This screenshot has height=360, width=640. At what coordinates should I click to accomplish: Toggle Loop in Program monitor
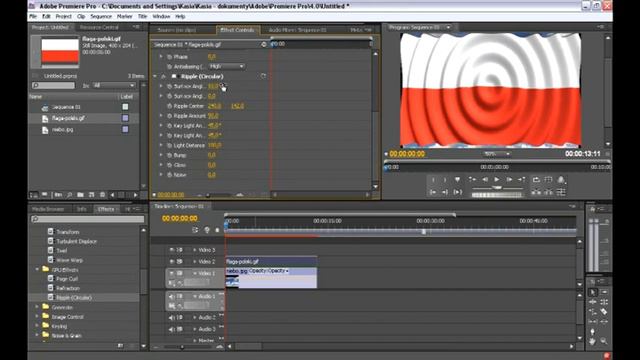coord(536,180)
